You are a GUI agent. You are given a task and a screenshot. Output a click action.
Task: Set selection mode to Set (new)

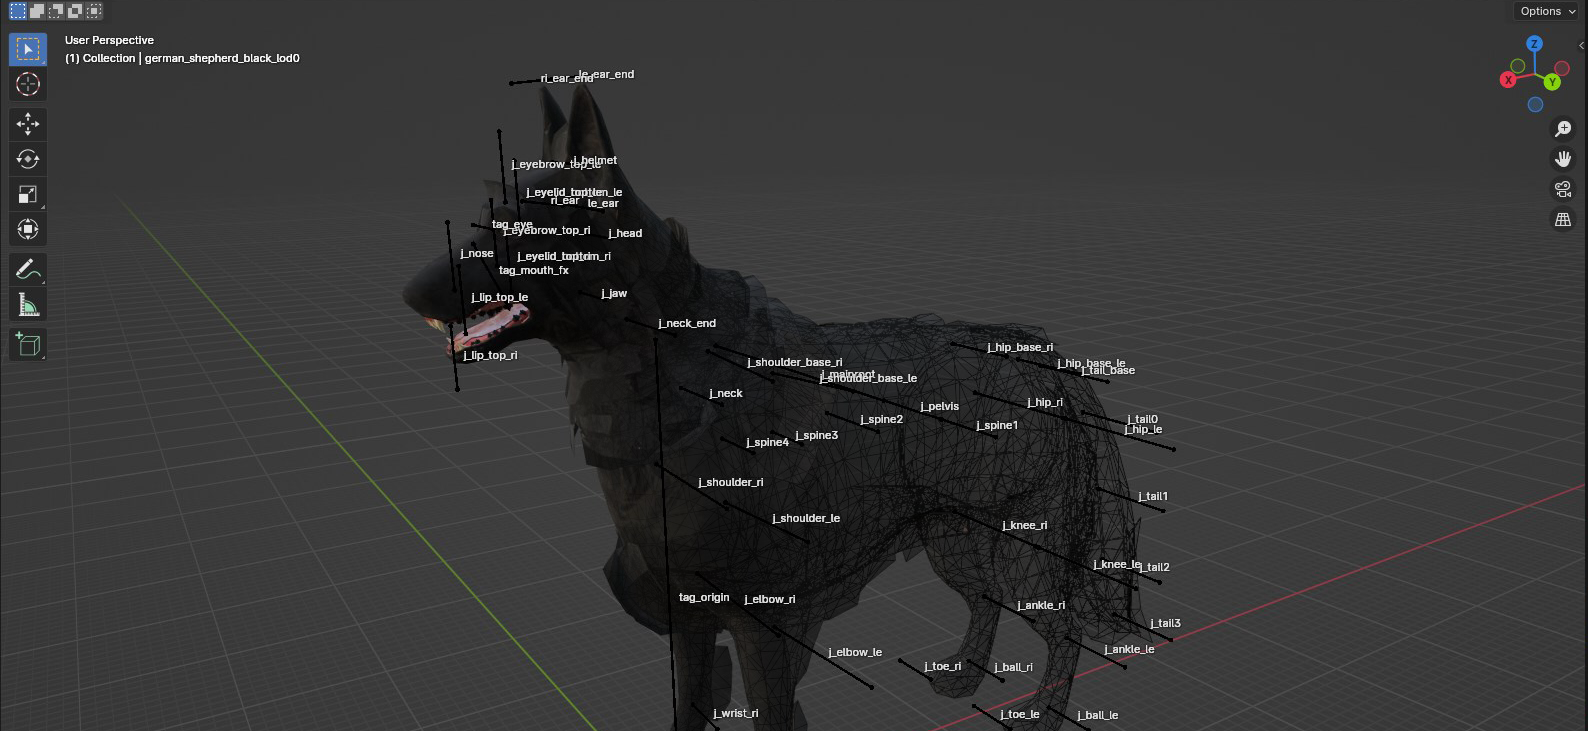tap(18, 11)
